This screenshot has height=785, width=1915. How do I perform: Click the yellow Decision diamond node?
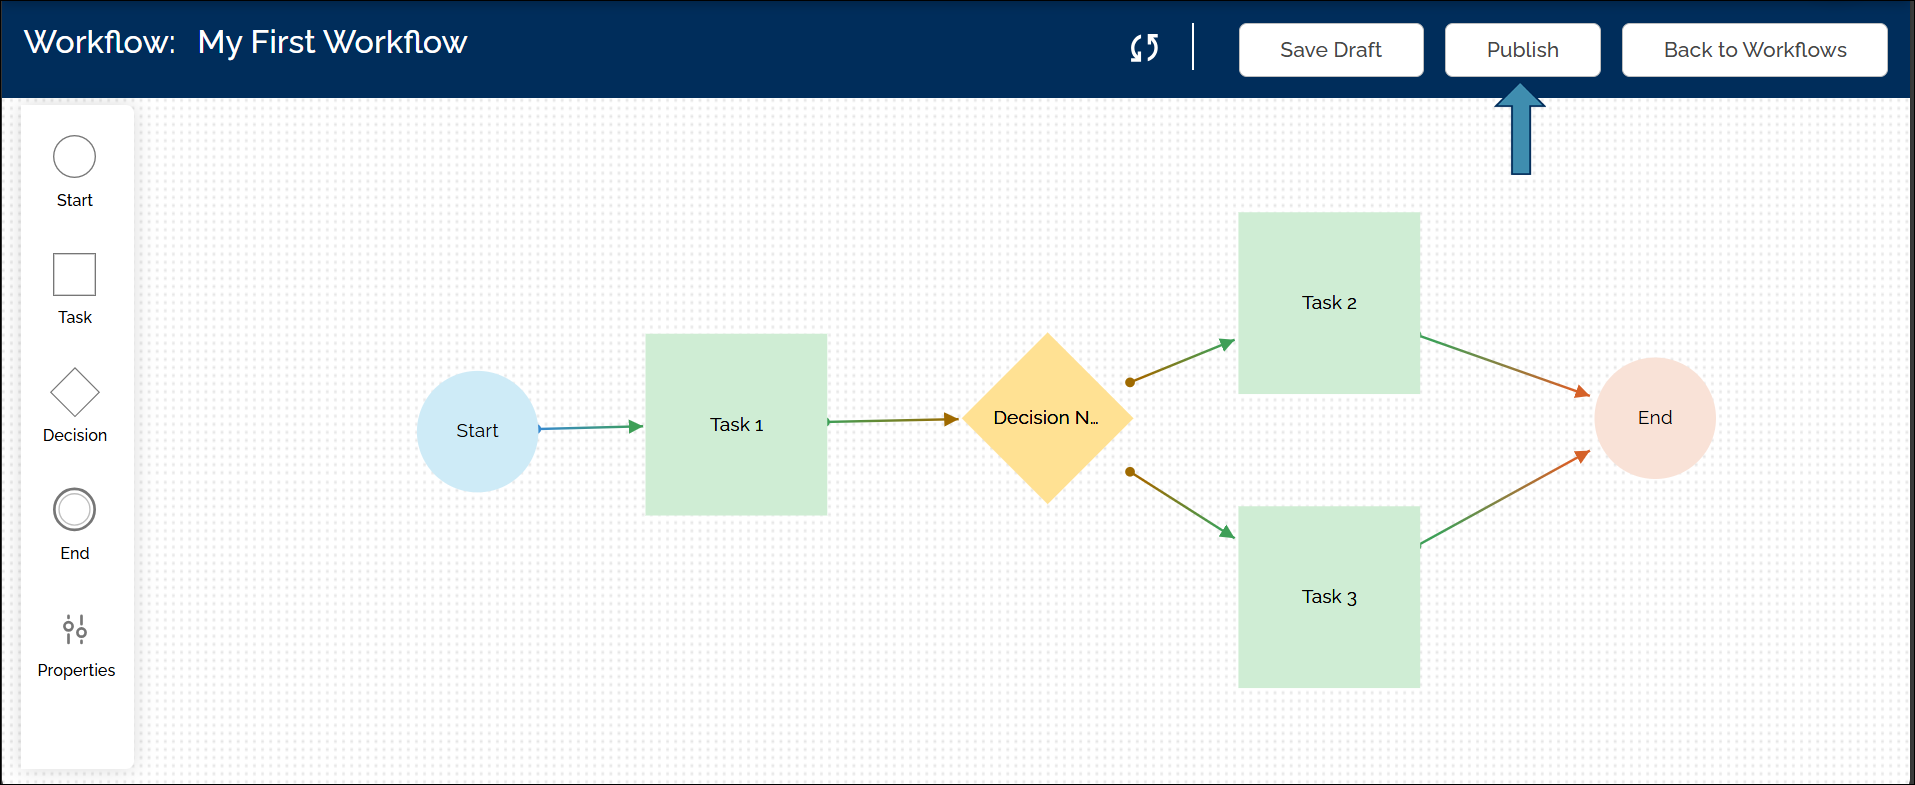point(1046,418)
